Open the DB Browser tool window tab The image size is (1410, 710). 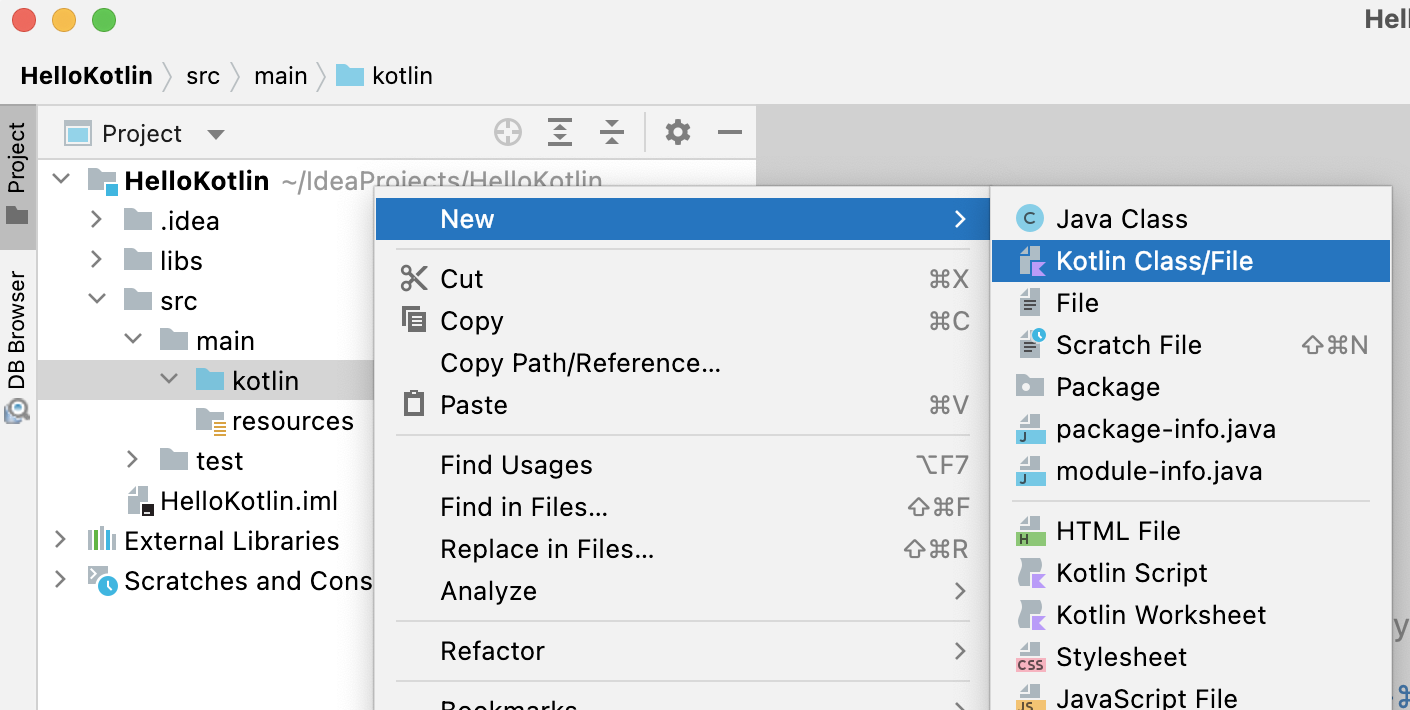[x=18, y=345]
